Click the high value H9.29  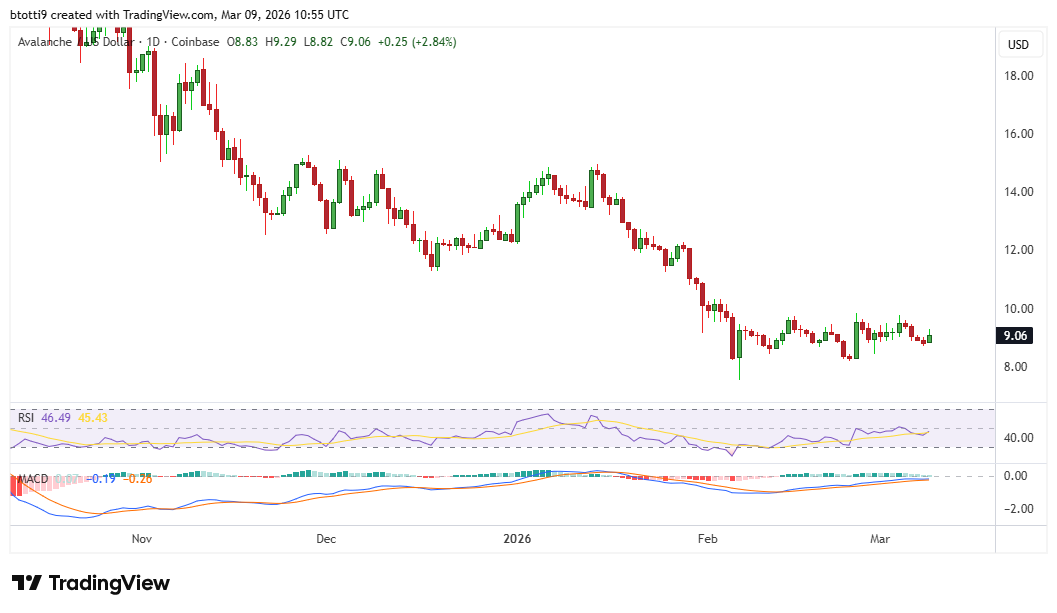279,42
